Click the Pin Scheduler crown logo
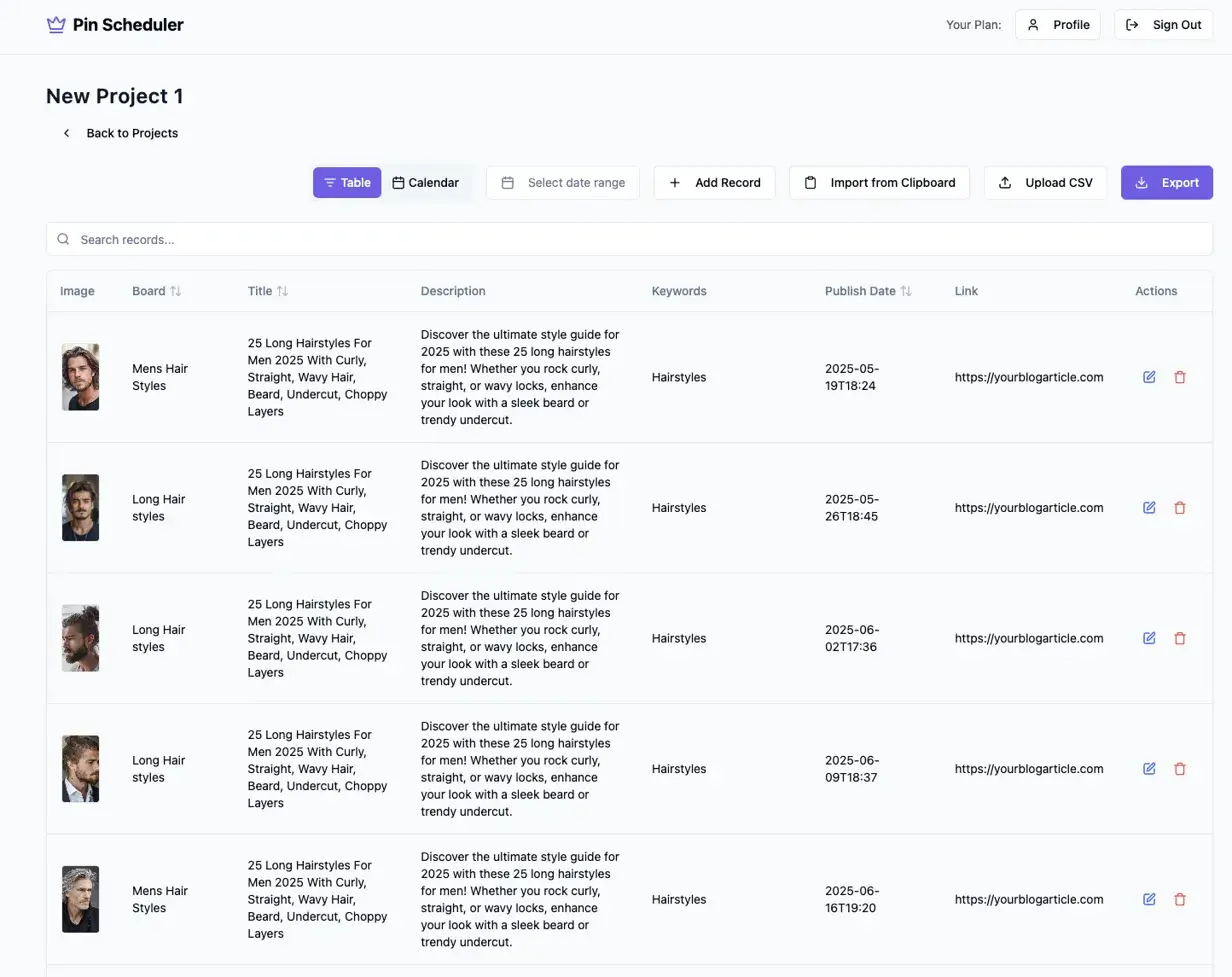The height and width of the screenshot is (977, 1232). (56, 25)
